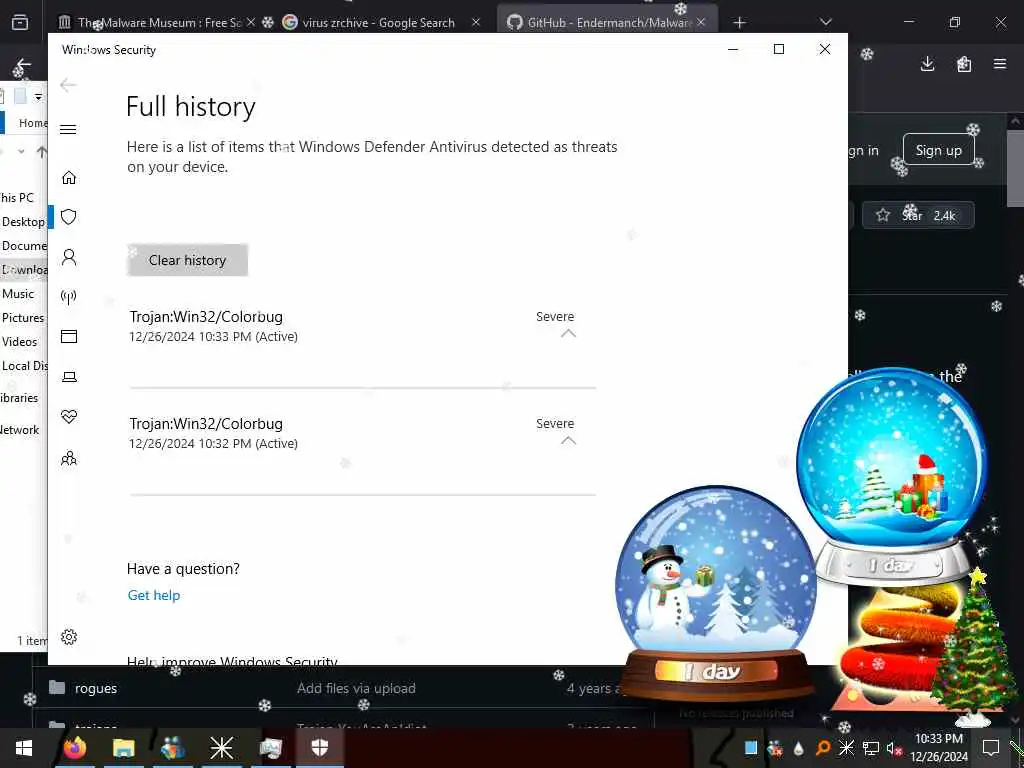The height and width of the screenshot is (768, 1024).
Task: Open browser downloads panel icon
Action: click(927, 64)
